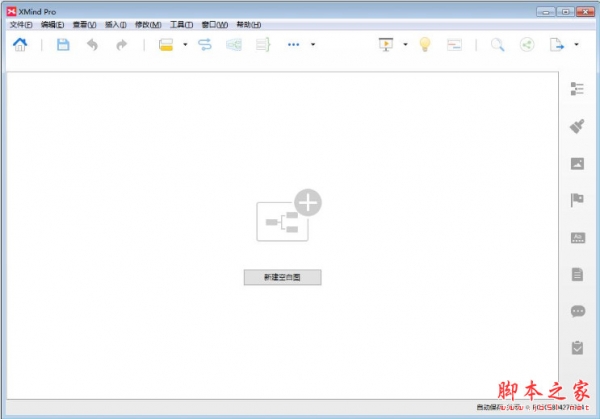Open the Format brush panel
The width and height of the screenshot is (600, 419).
[x=577, y=126]
